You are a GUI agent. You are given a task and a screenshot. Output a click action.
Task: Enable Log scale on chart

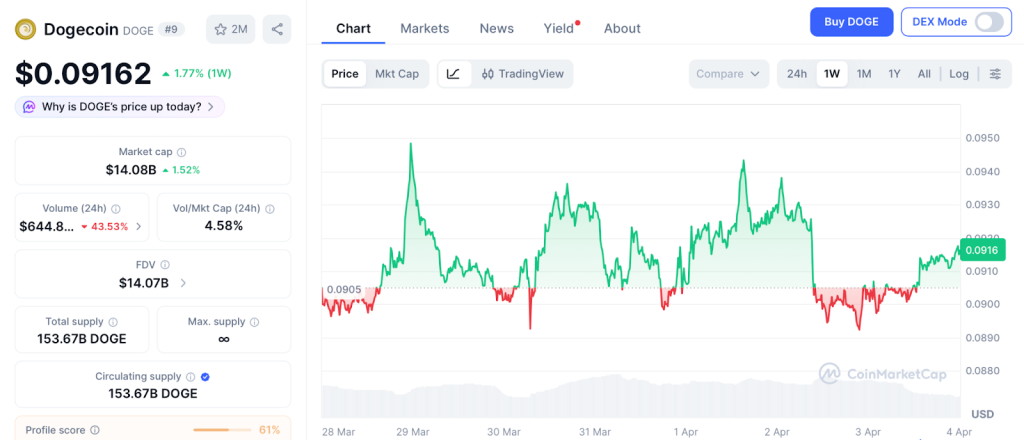[x=959, y=74]
